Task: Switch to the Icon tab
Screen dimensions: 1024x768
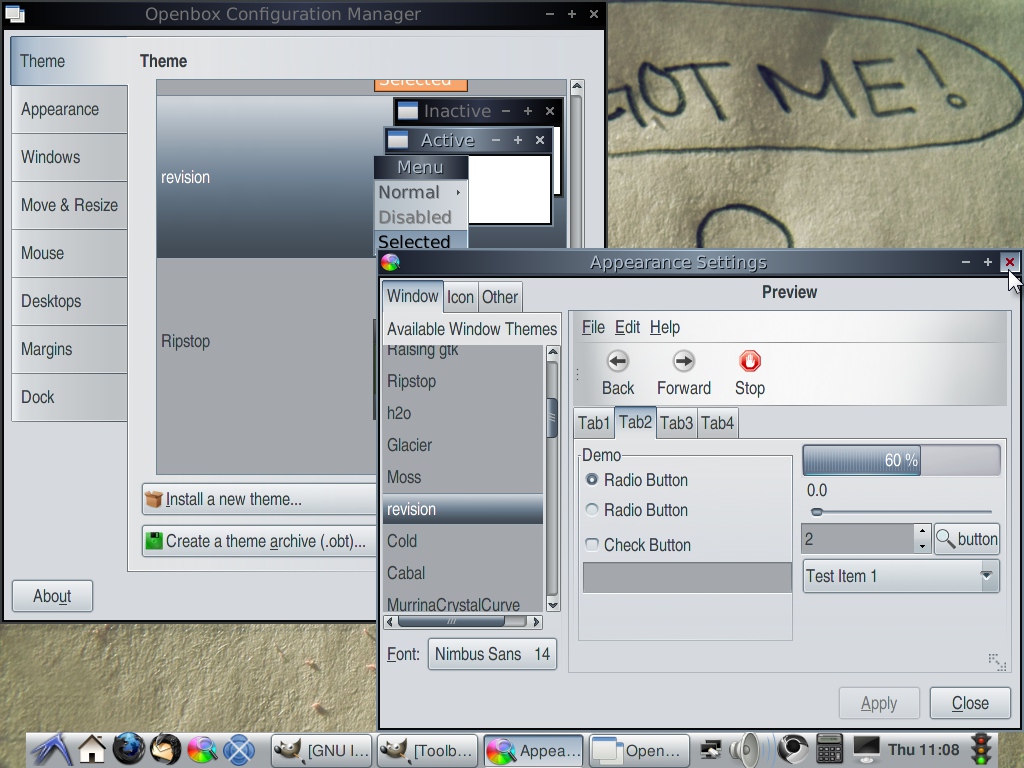Action: point(460,298)
